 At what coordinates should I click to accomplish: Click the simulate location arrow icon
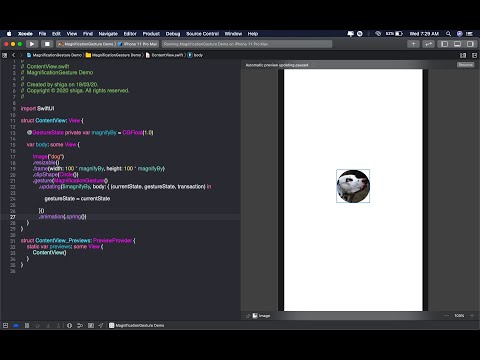point(101,325)
